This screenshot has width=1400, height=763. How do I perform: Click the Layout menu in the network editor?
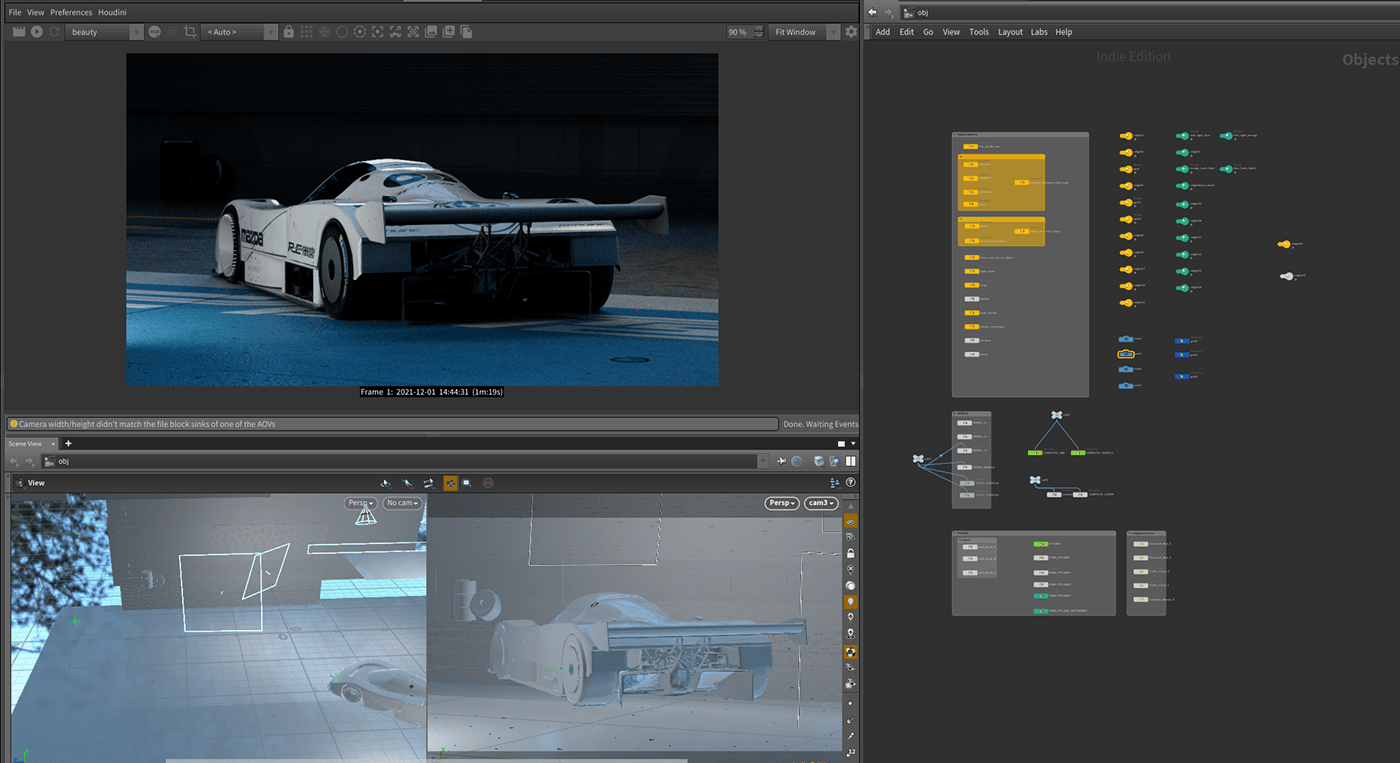click(1010, 31)
